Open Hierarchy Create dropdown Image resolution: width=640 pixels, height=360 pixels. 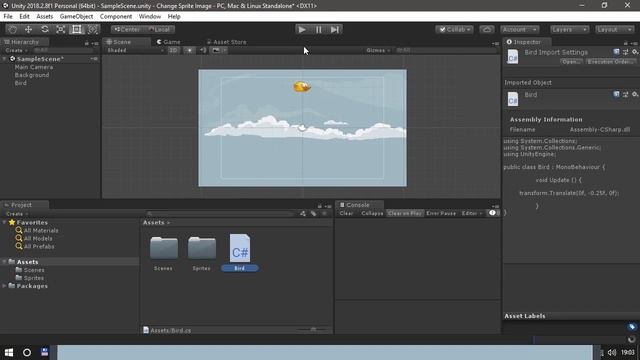16,50
